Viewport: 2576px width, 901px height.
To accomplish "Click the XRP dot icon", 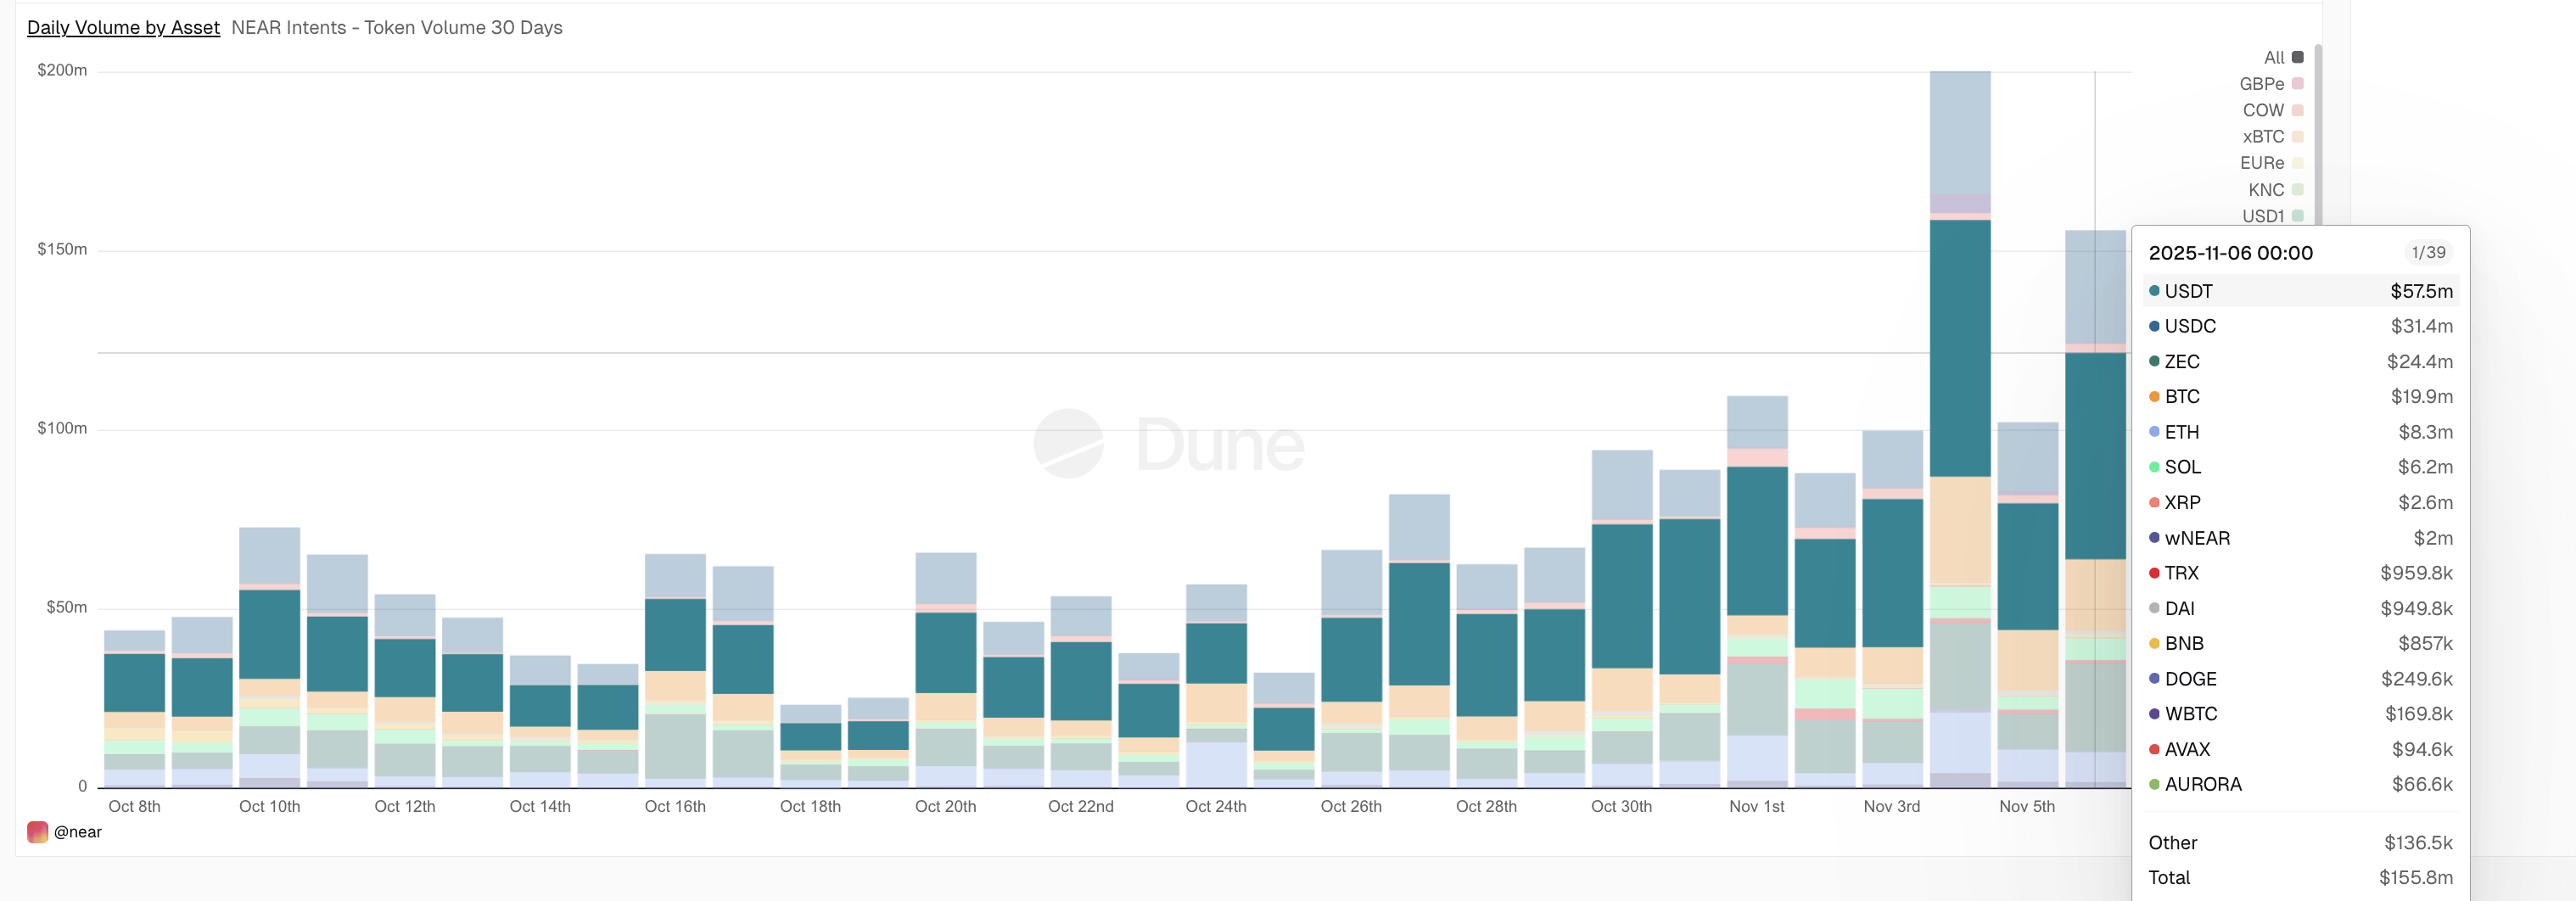I will click(2154, 502).
